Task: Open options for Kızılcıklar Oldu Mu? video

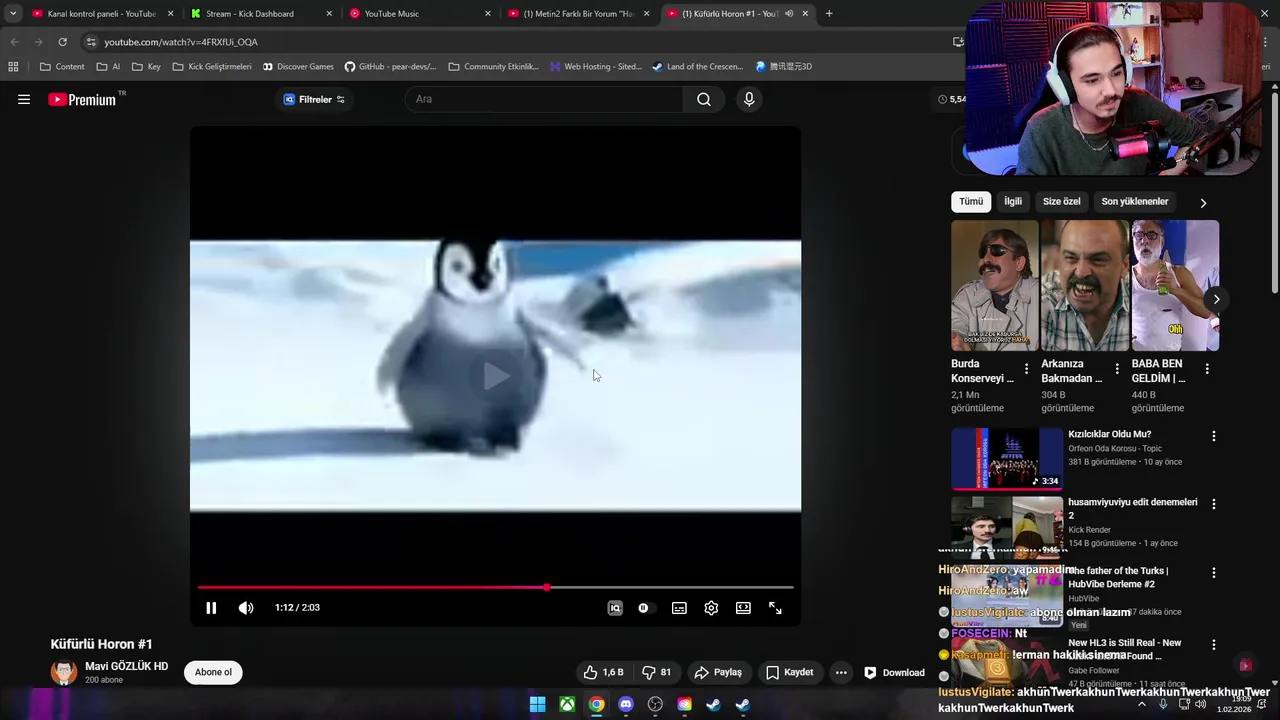Action: 1214,436
